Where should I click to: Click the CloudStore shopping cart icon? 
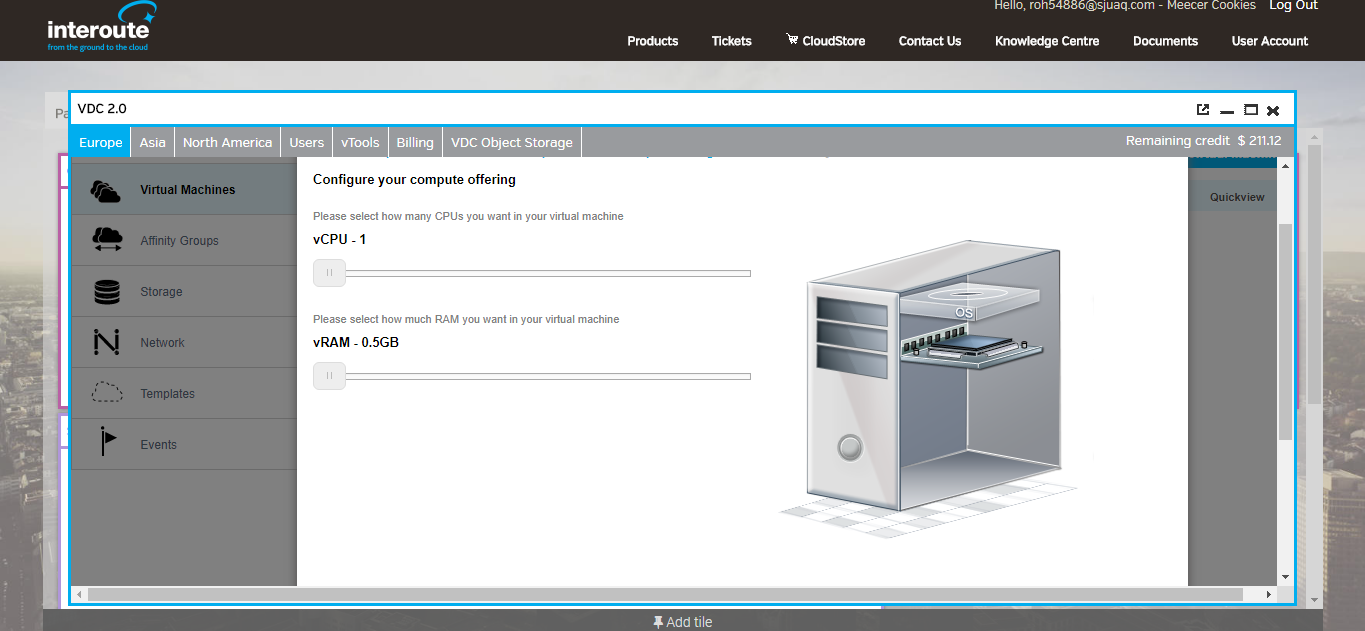[792, 40]
